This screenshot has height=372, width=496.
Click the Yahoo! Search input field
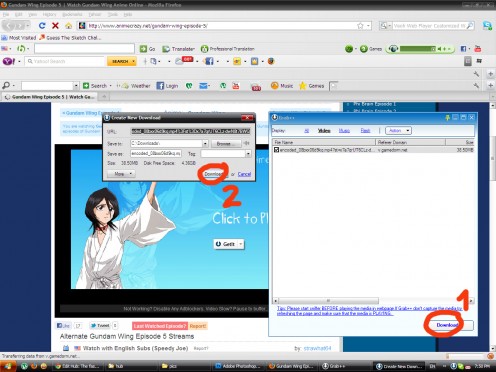coord(65,61)
